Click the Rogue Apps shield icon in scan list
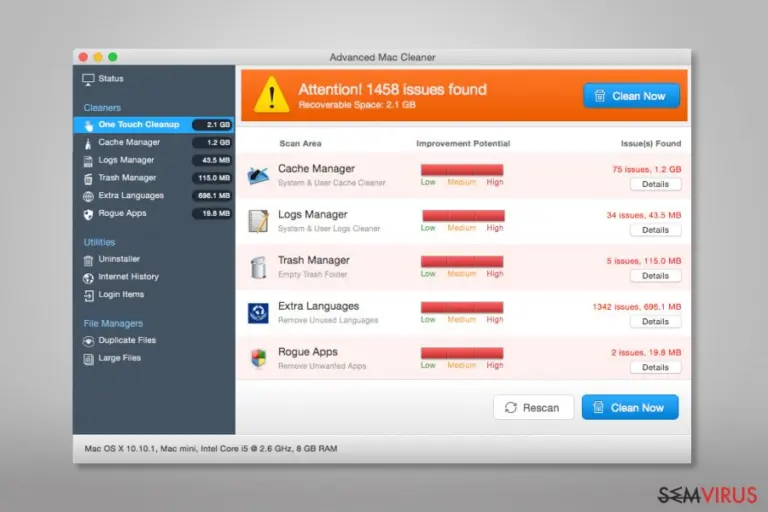This screenshot has width=768, height=512. [258, 358]
